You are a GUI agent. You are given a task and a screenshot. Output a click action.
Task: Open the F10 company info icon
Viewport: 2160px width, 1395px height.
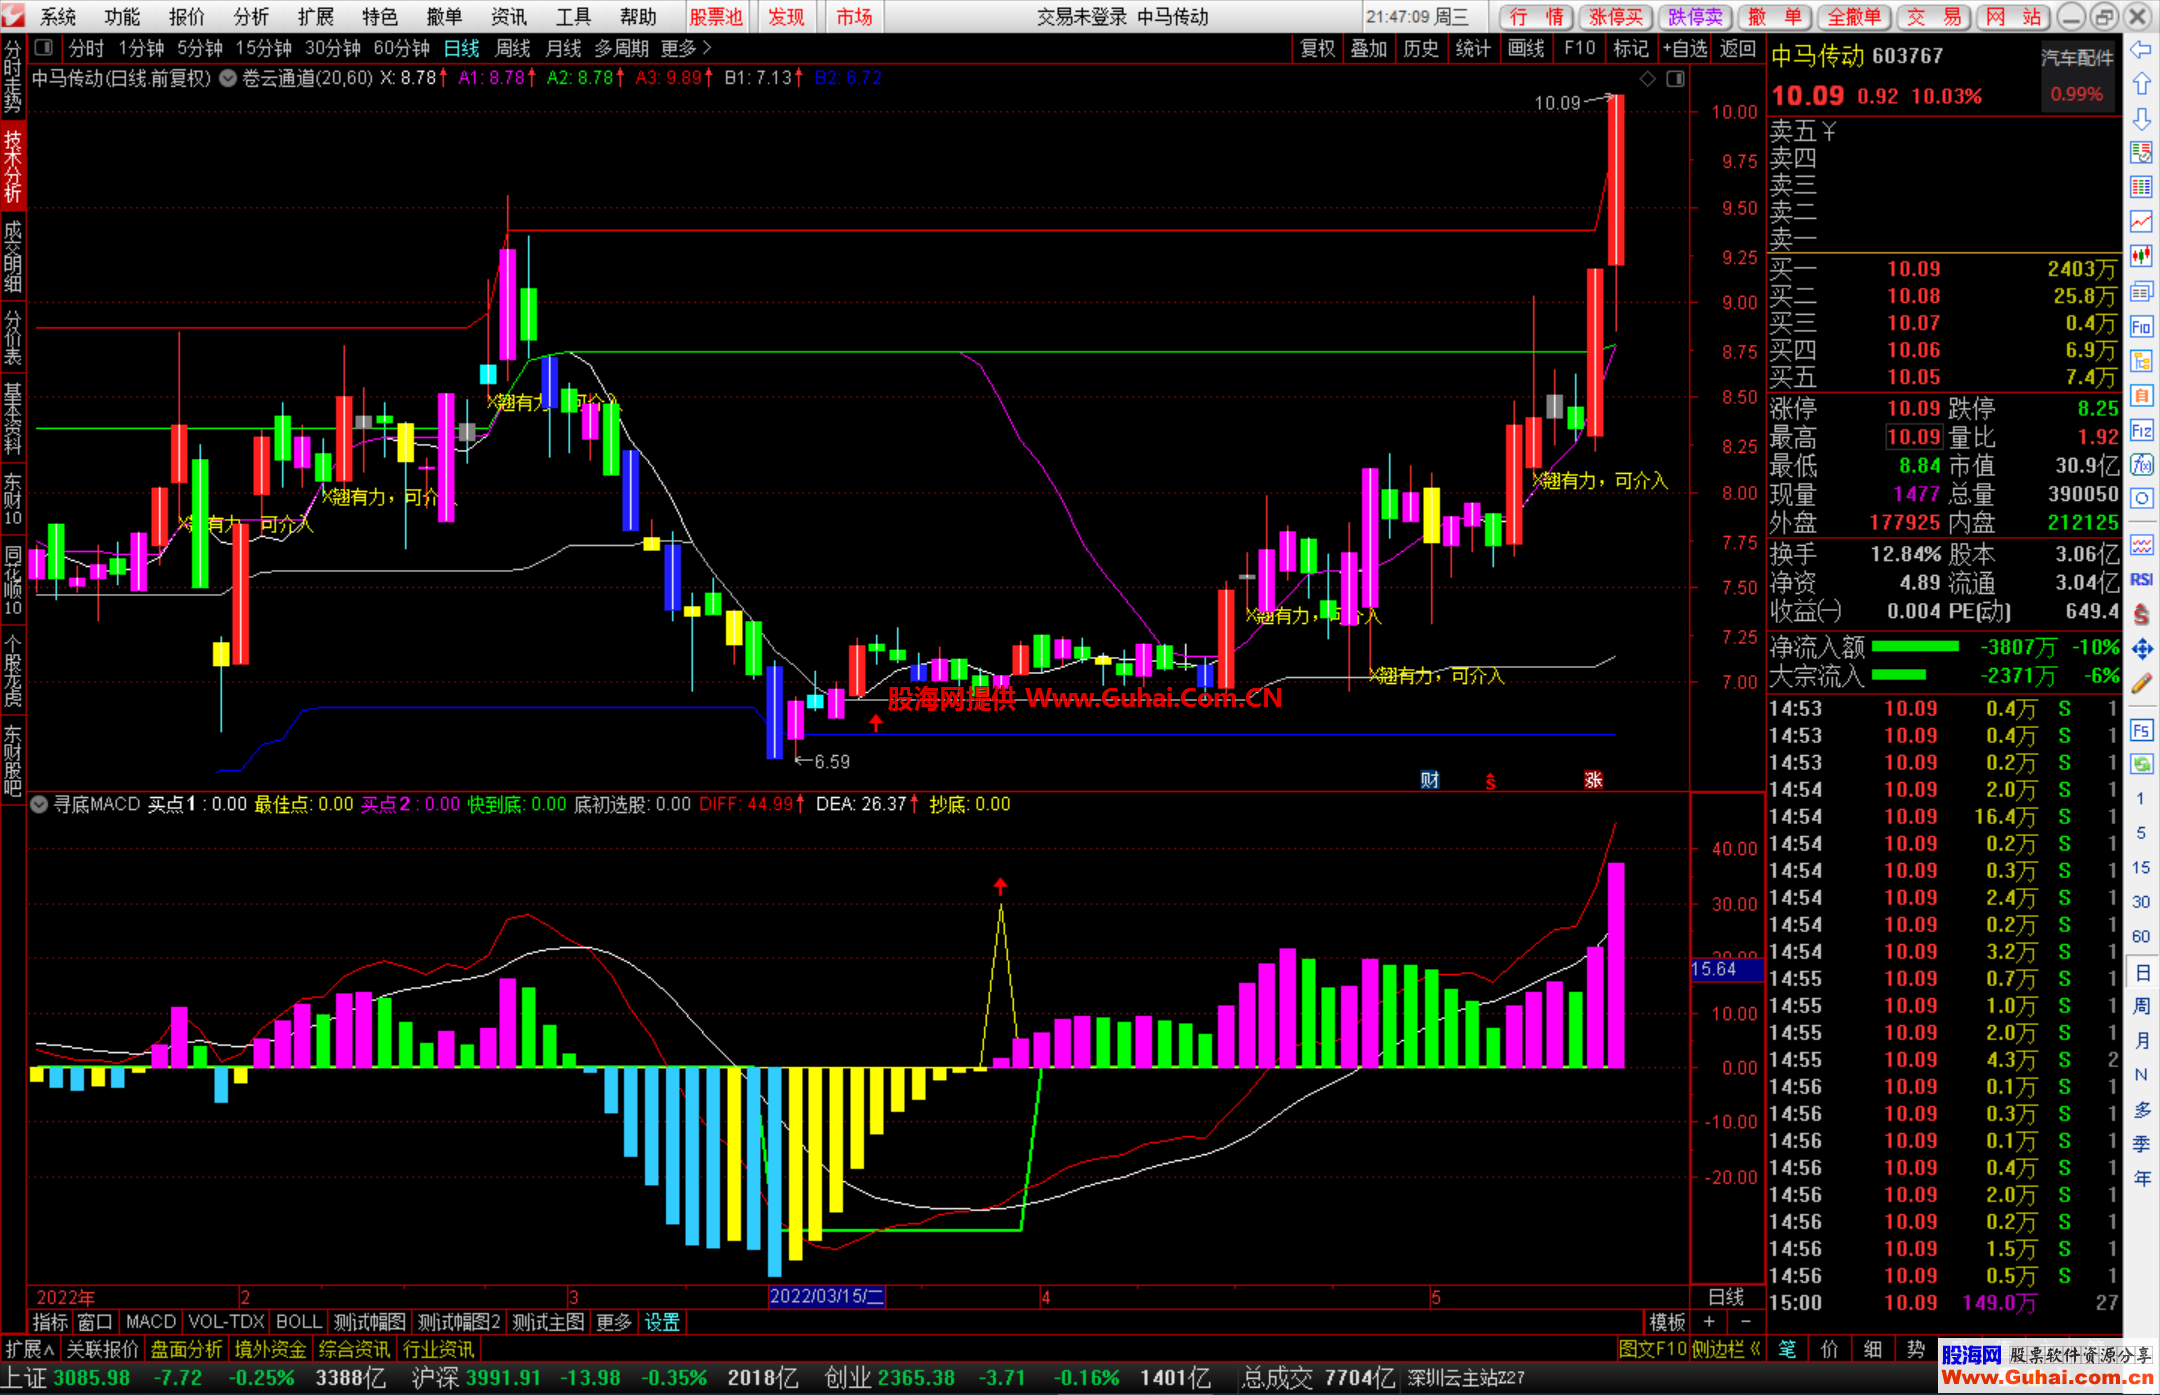pos(2141,327)
